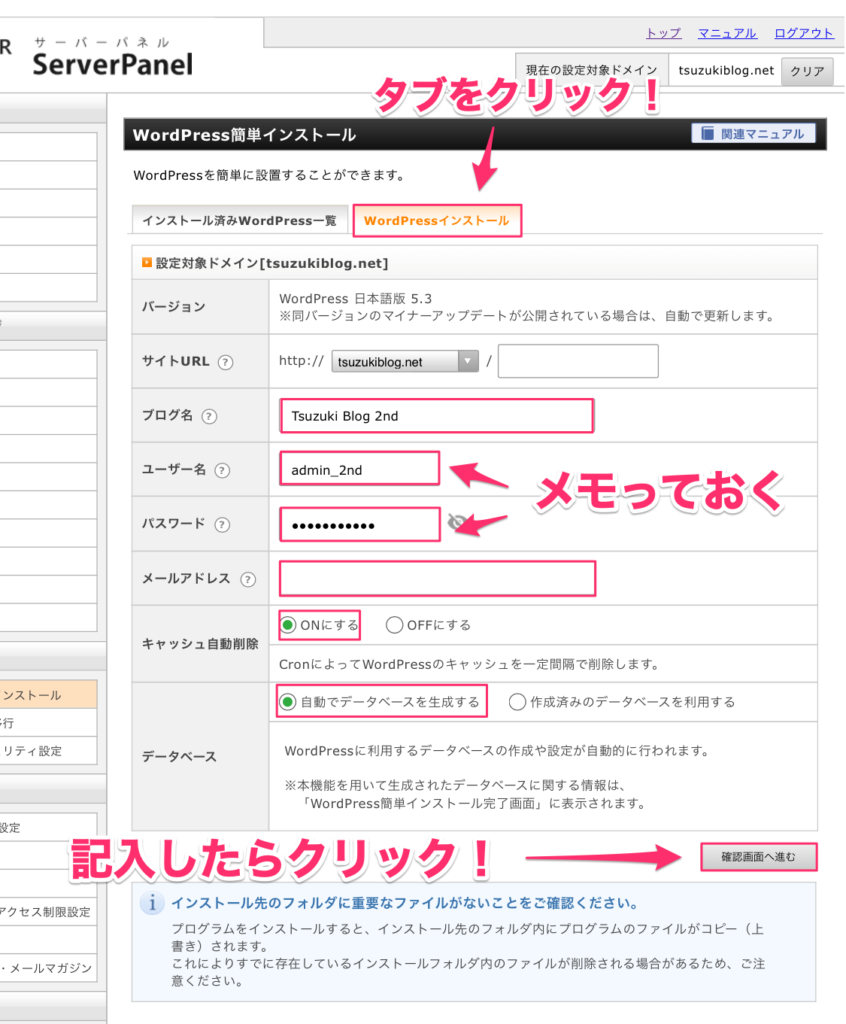Focus the username field admin_2nd

[x=360, y=470]
